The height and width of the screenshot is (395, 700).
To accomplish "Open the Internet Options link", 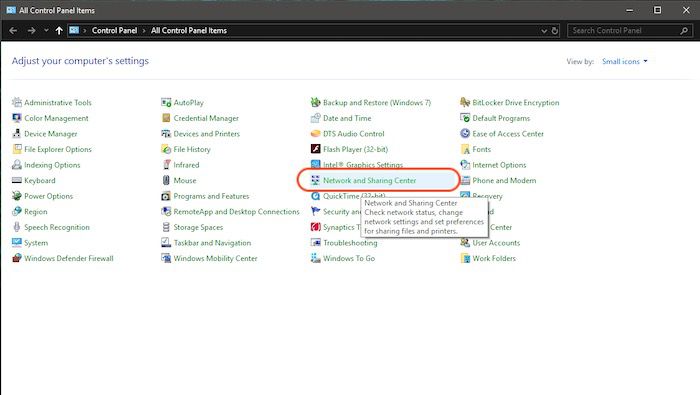I will (499, 165).
